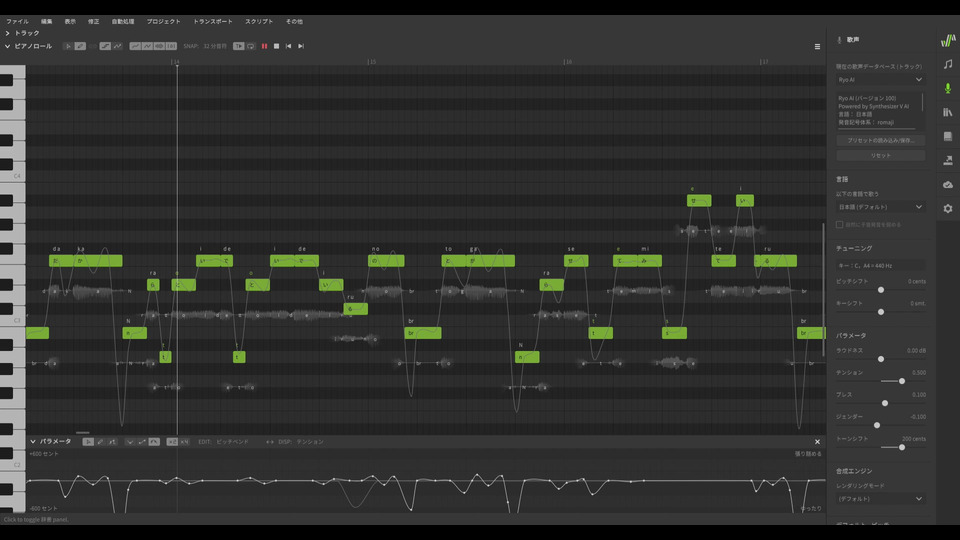This screenshot has height=540, width=960.
Task: Adjust the ピッチシフト slider handle
Action: [881, 290]
